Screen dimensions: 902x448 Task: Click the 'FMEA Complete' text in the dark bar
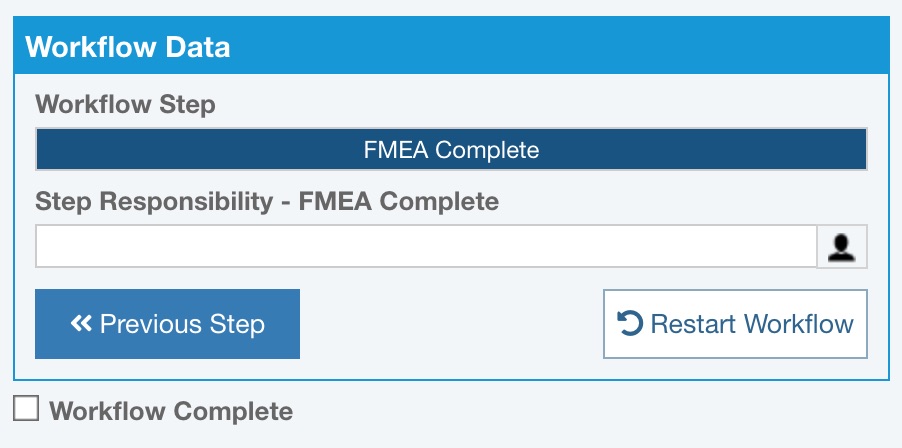451,150
